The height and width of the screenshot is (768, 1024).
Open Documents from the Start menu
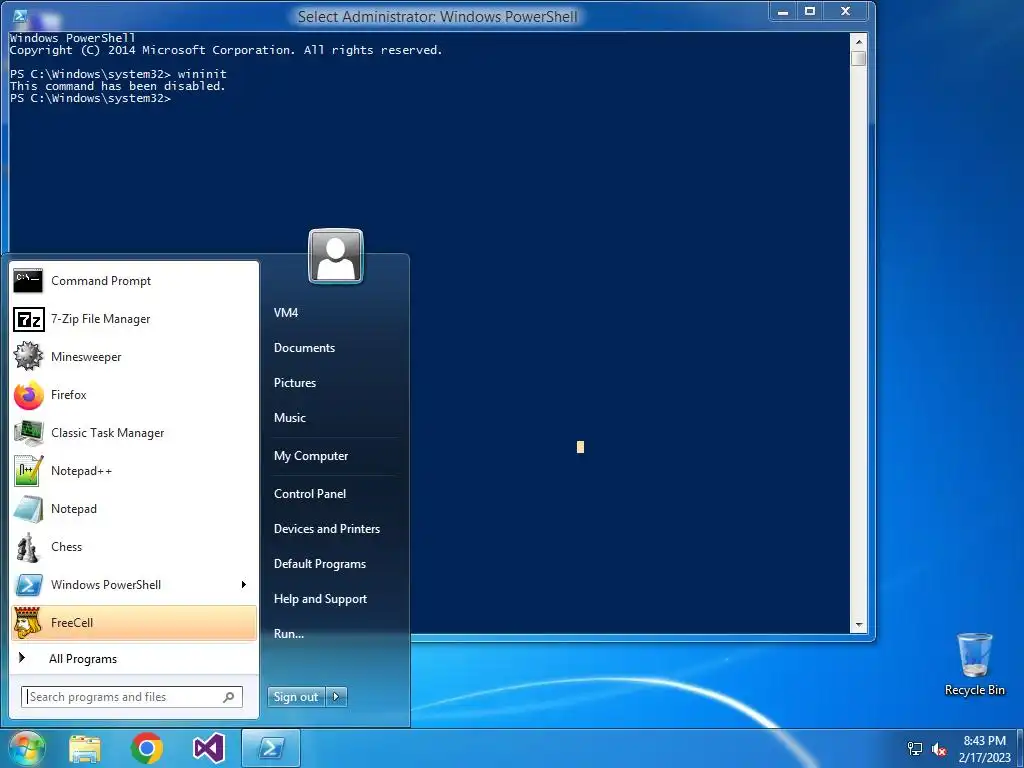[304, 348]
